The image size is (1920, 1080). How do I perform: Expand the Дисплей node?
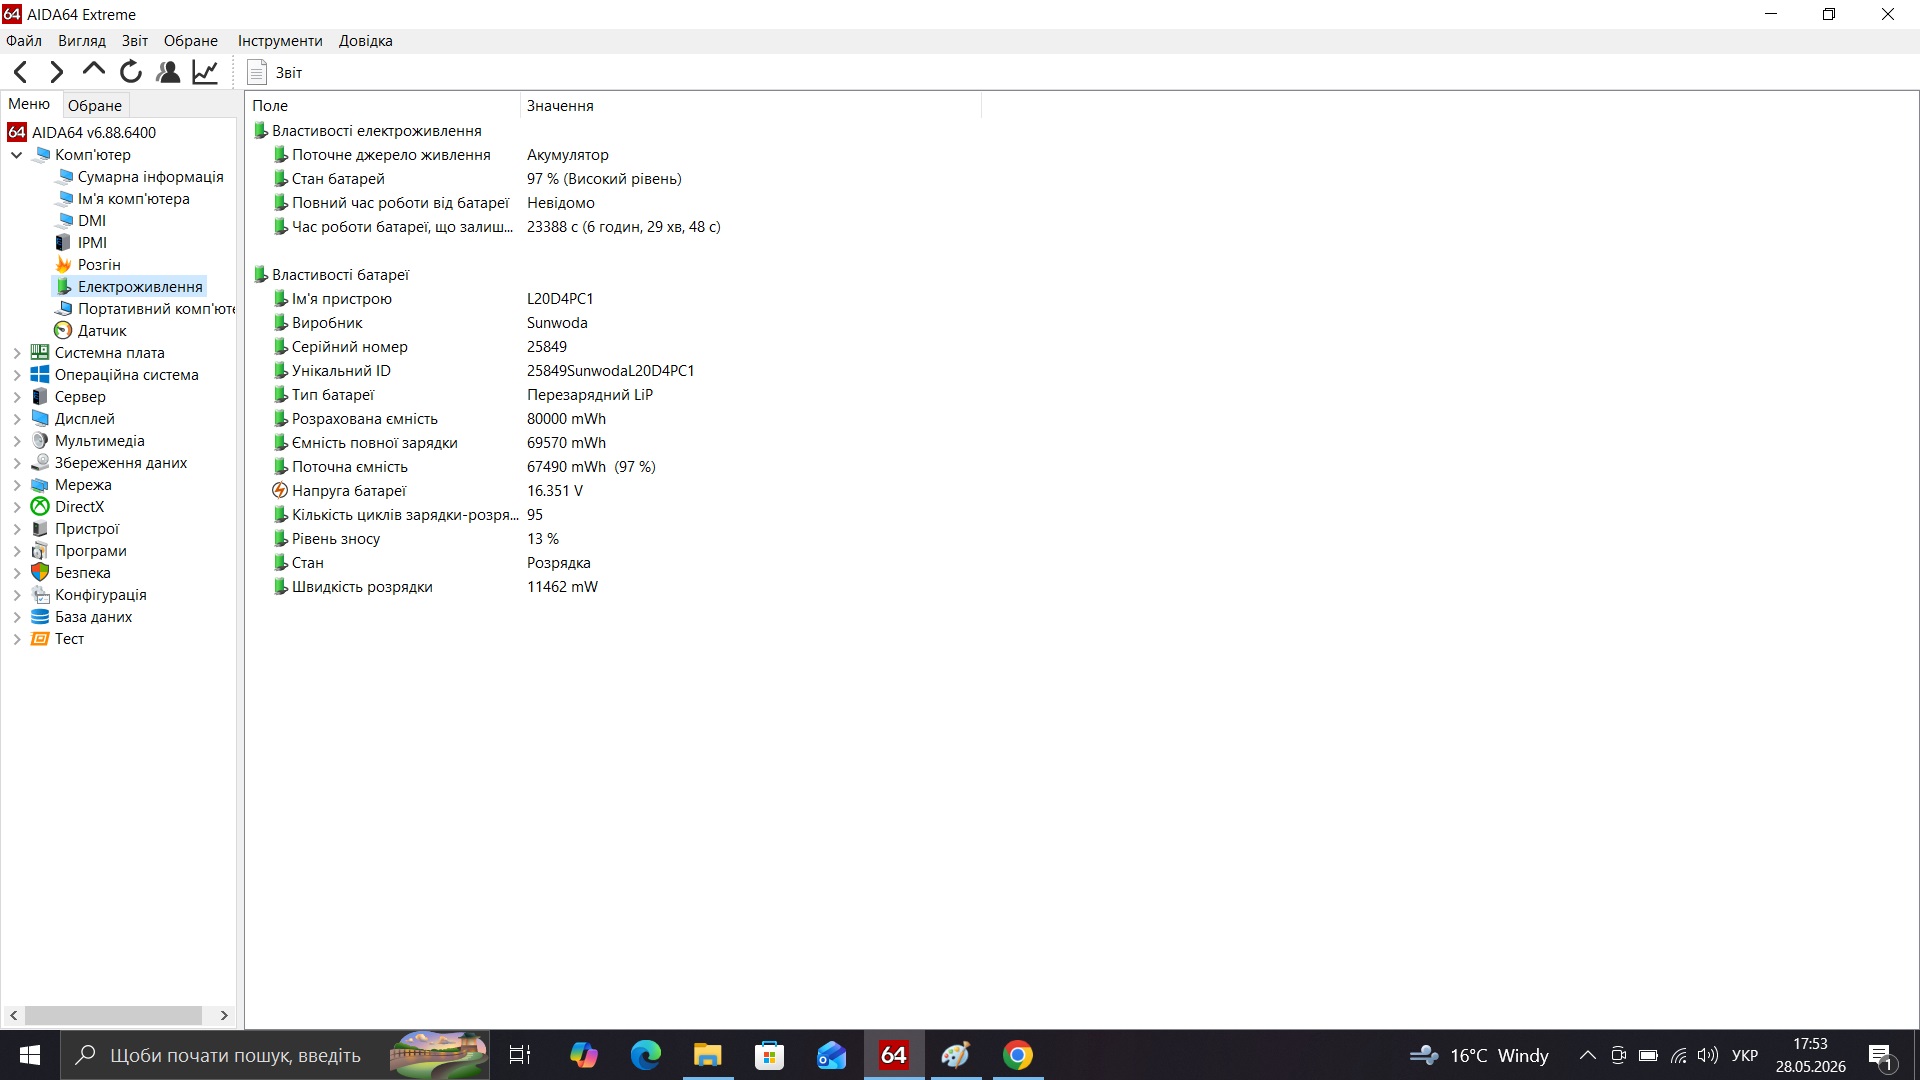(17, 419)
